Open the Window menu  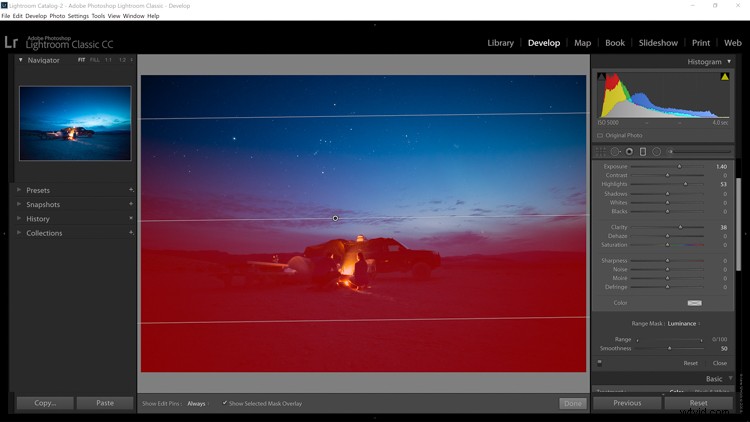point(133,16)
